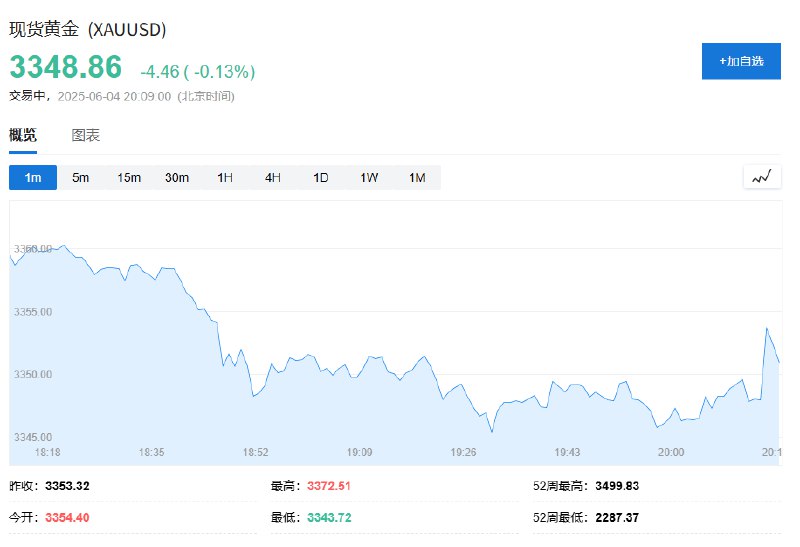Select the 1m timeframe
This screenshot has width=800, height=547.
tap(33, 178)
